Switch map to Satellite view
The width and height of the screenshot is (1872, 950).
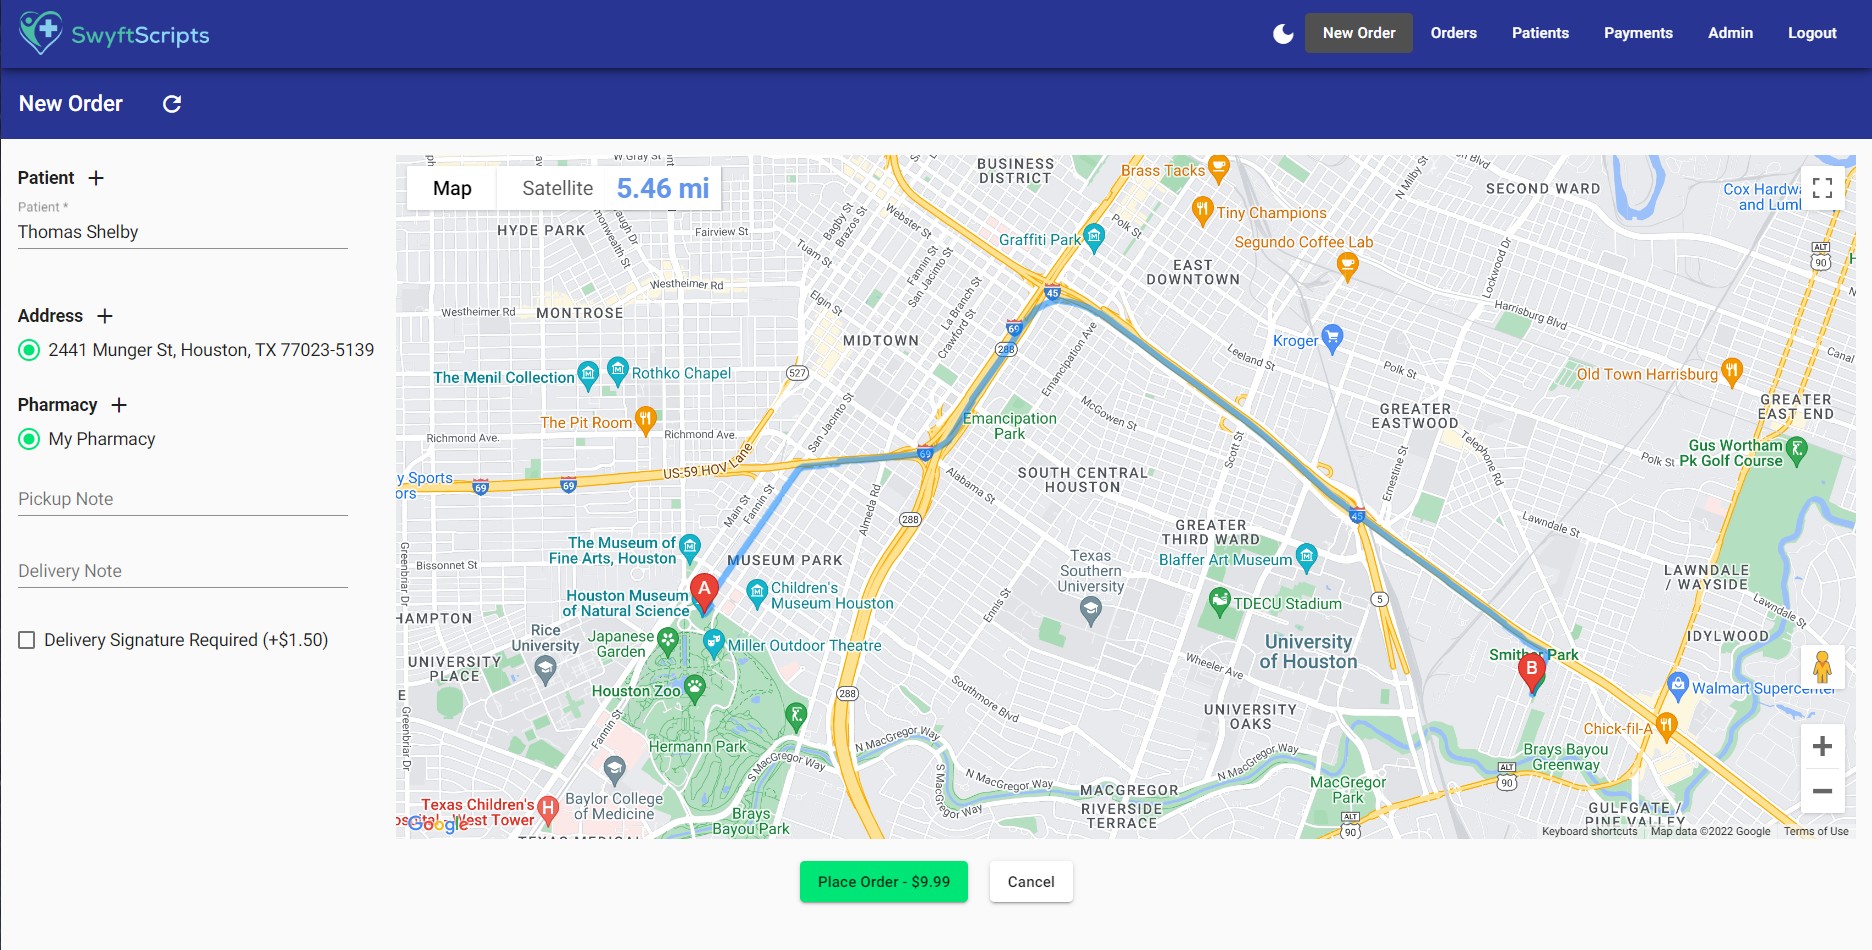[557, 188]
